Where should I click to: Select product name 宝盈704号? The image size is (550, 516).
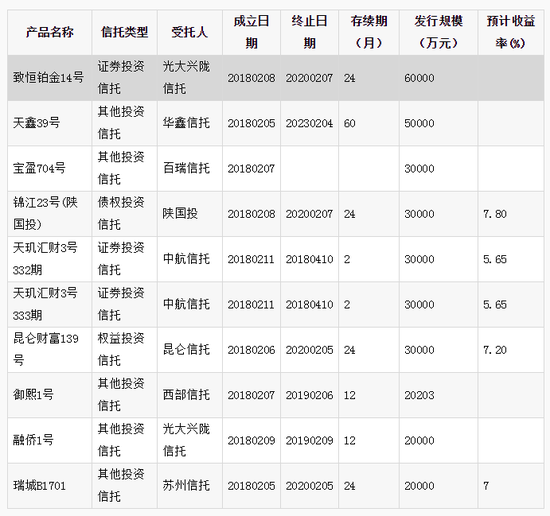click(39, 168)
